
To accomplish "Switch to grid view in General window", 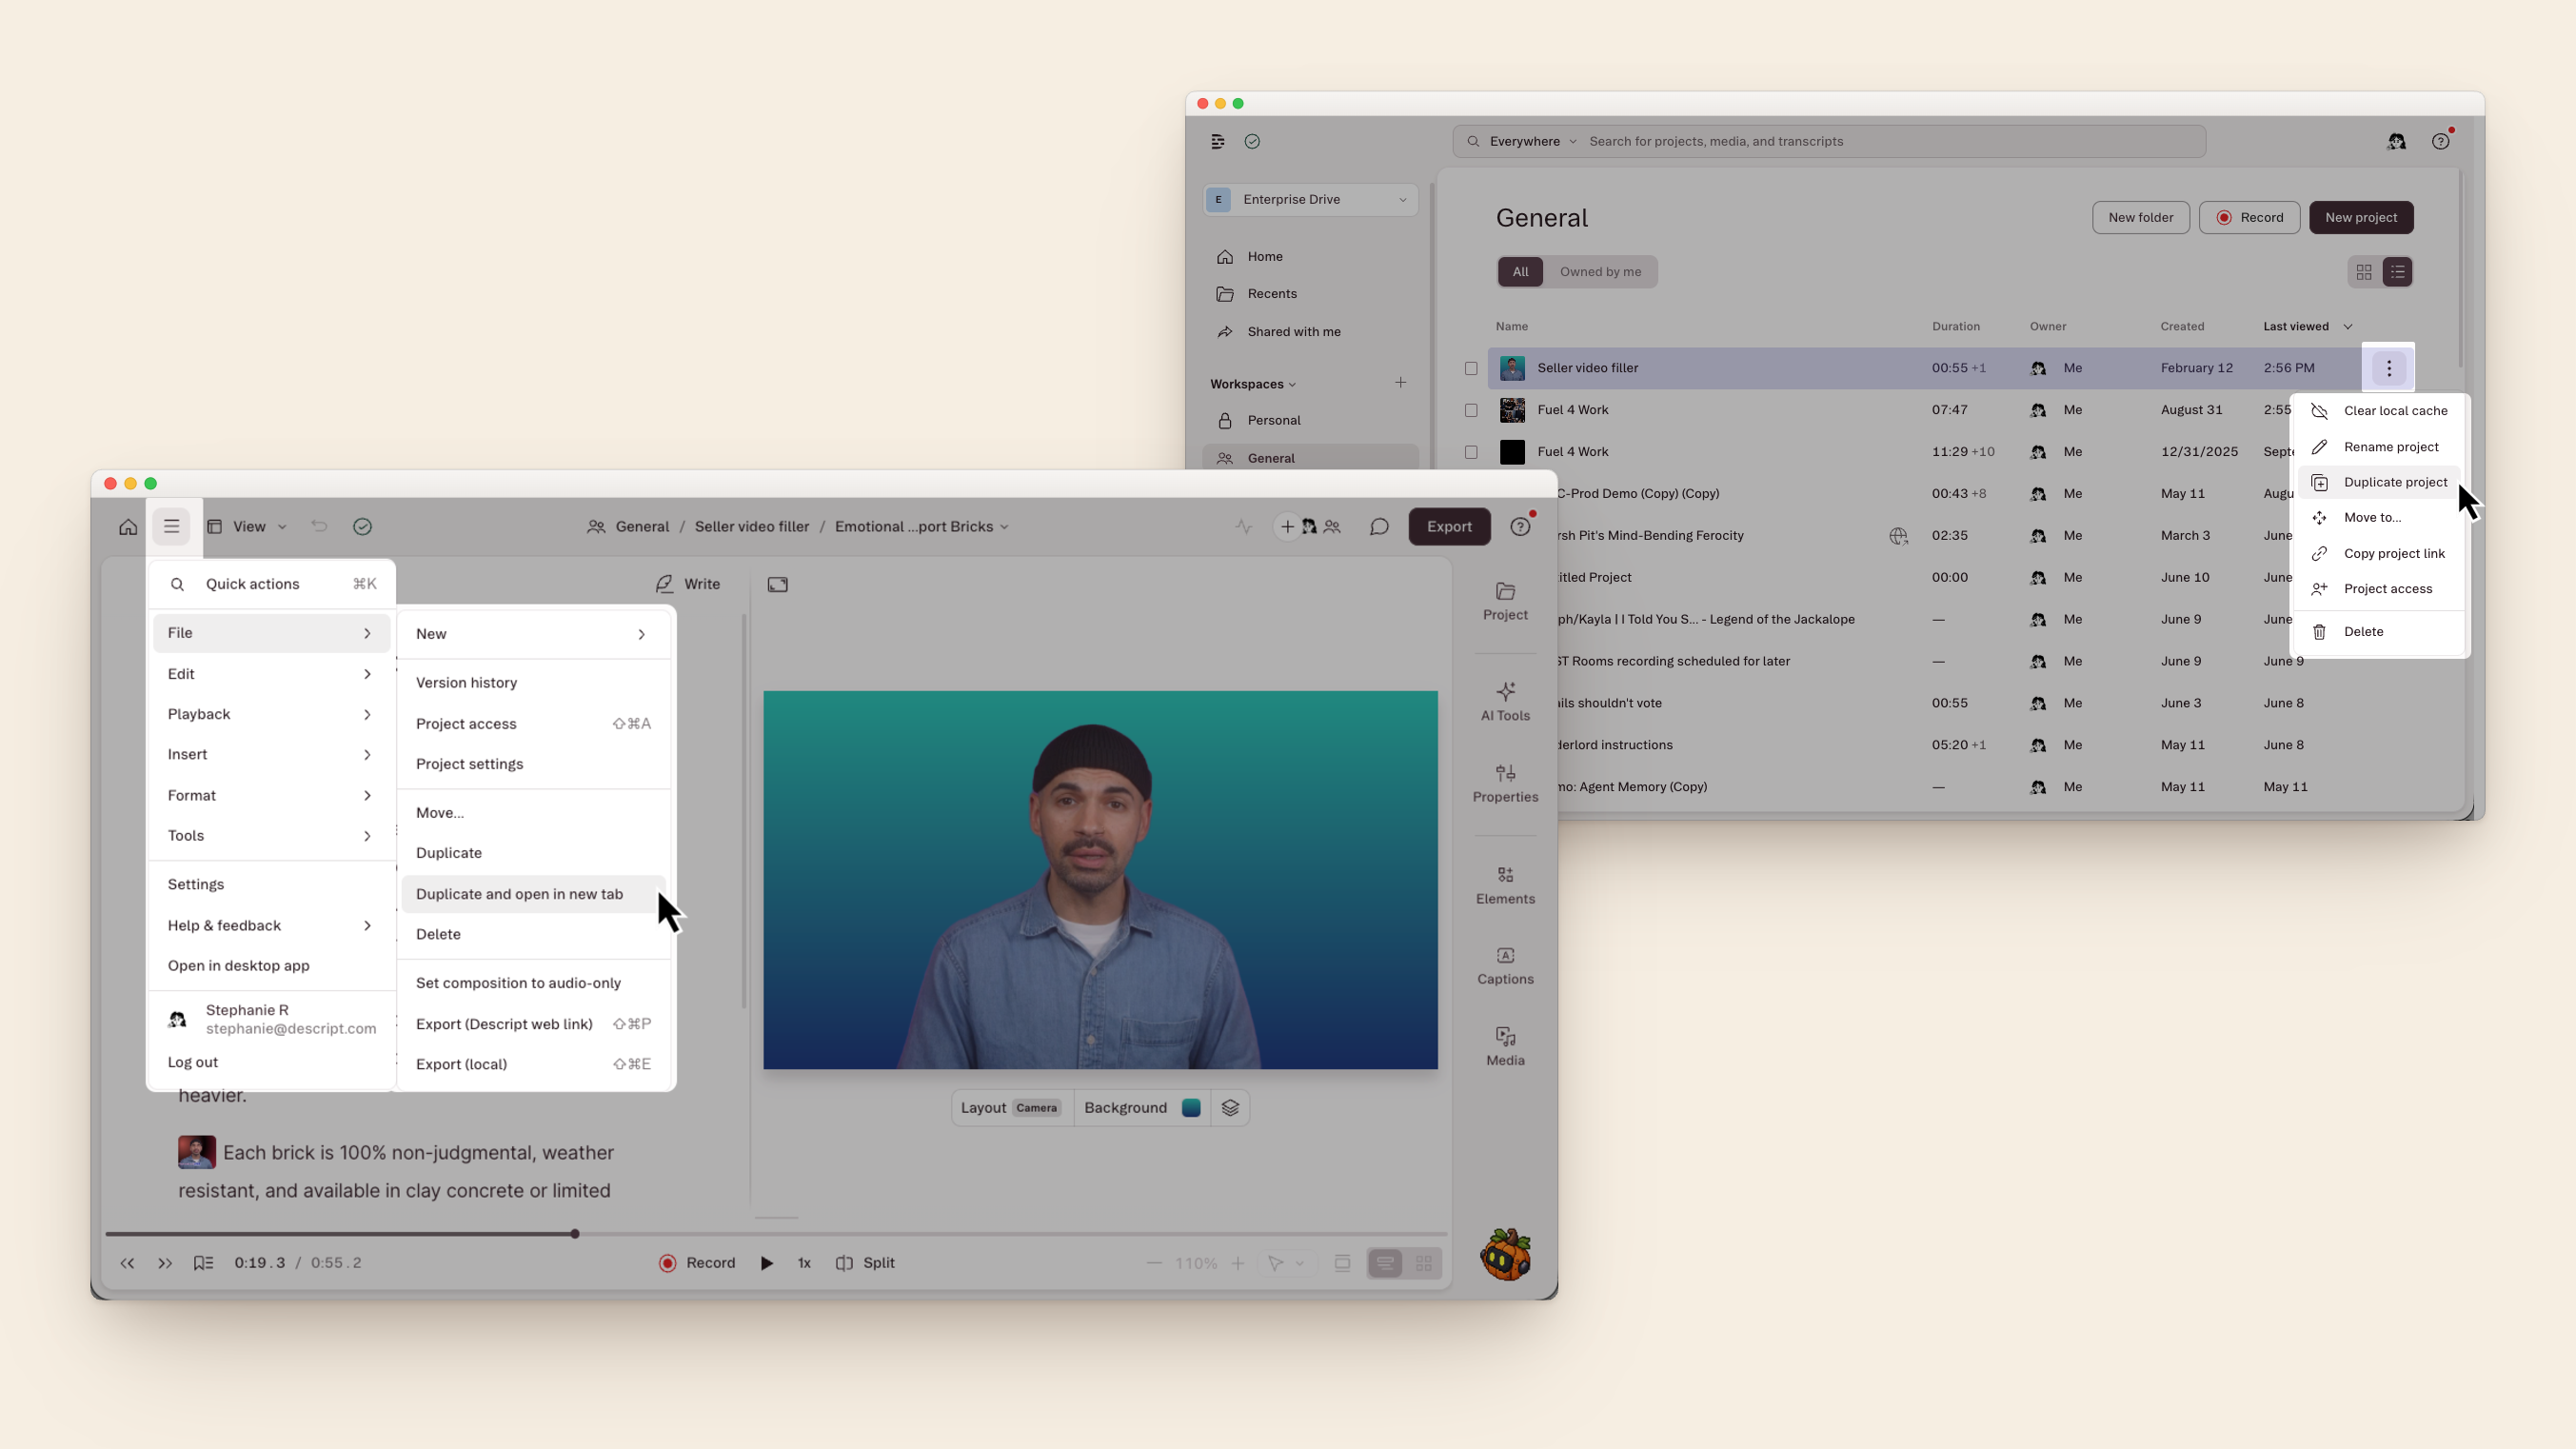I will (2364, 272).
